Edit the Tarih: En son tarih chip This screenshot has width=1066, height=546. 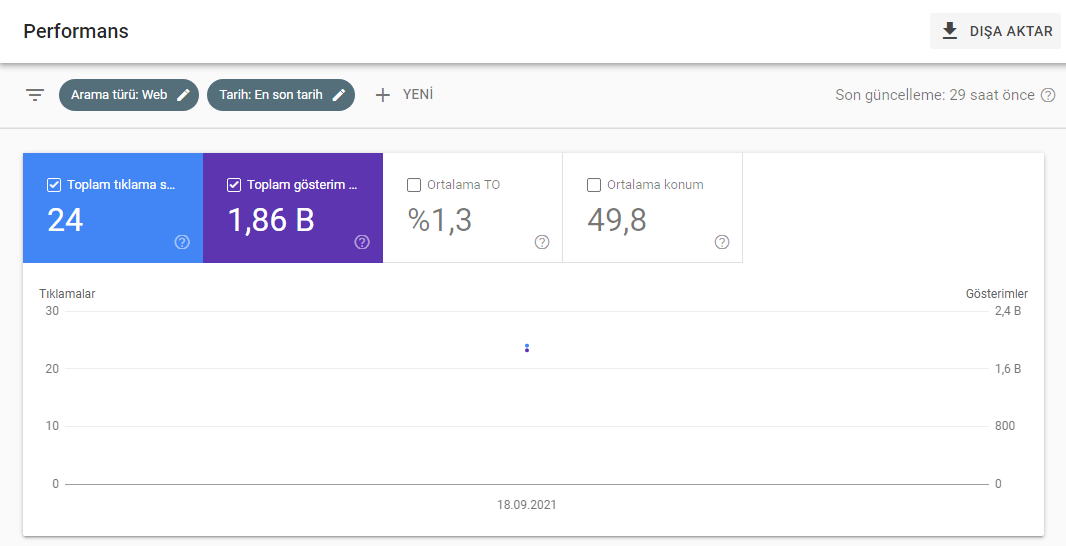pos(281,95)
